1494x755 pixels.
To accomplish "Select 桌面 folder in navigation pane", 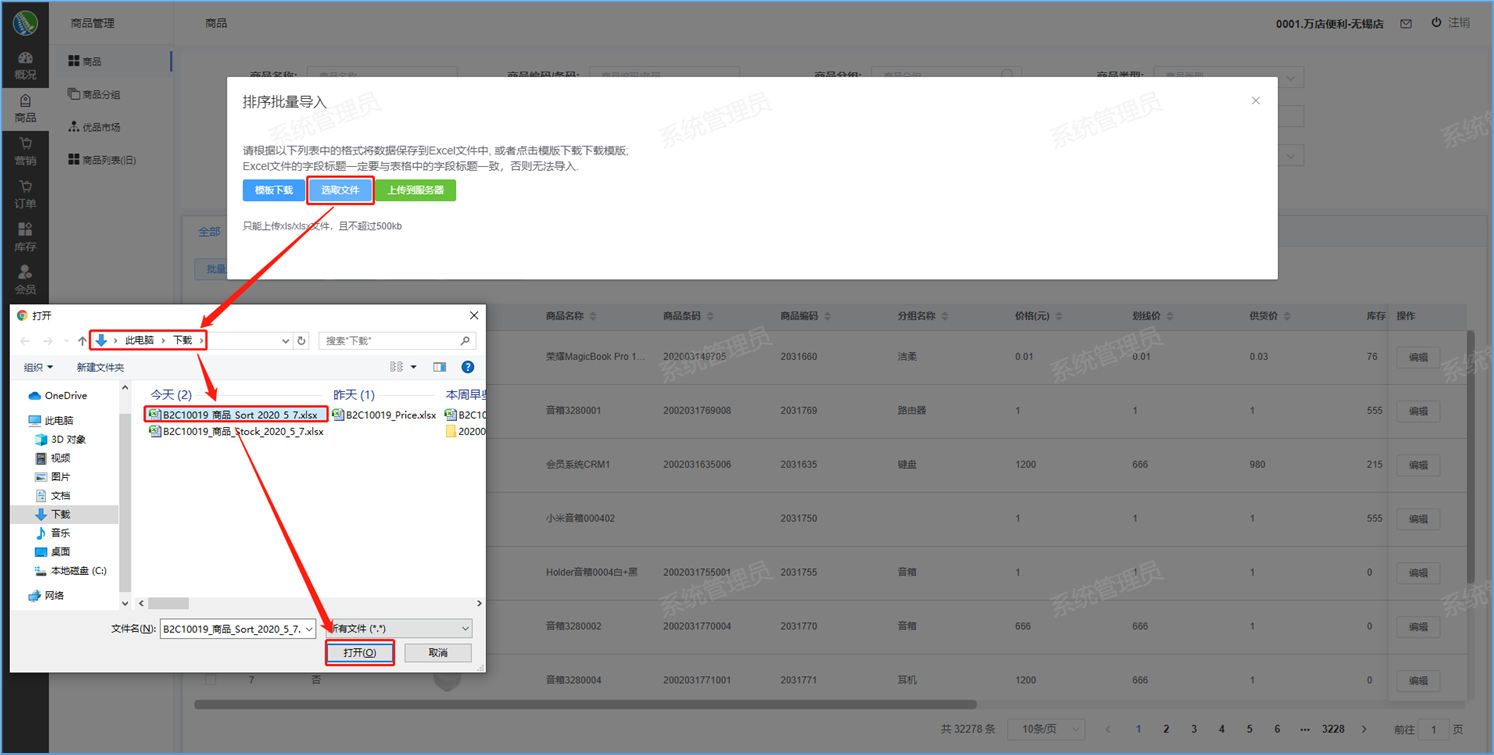I will point(52,552).
